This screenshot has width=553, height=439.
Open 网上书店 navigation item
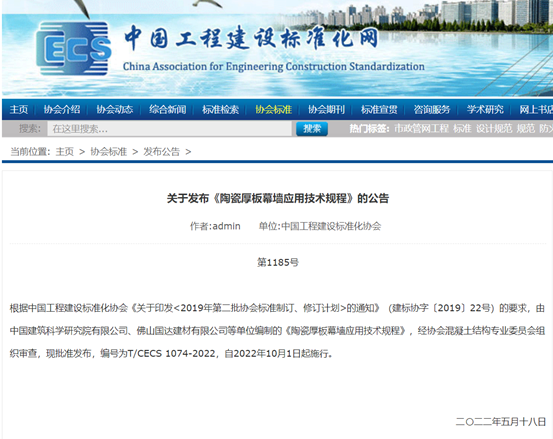coord(536,110)
